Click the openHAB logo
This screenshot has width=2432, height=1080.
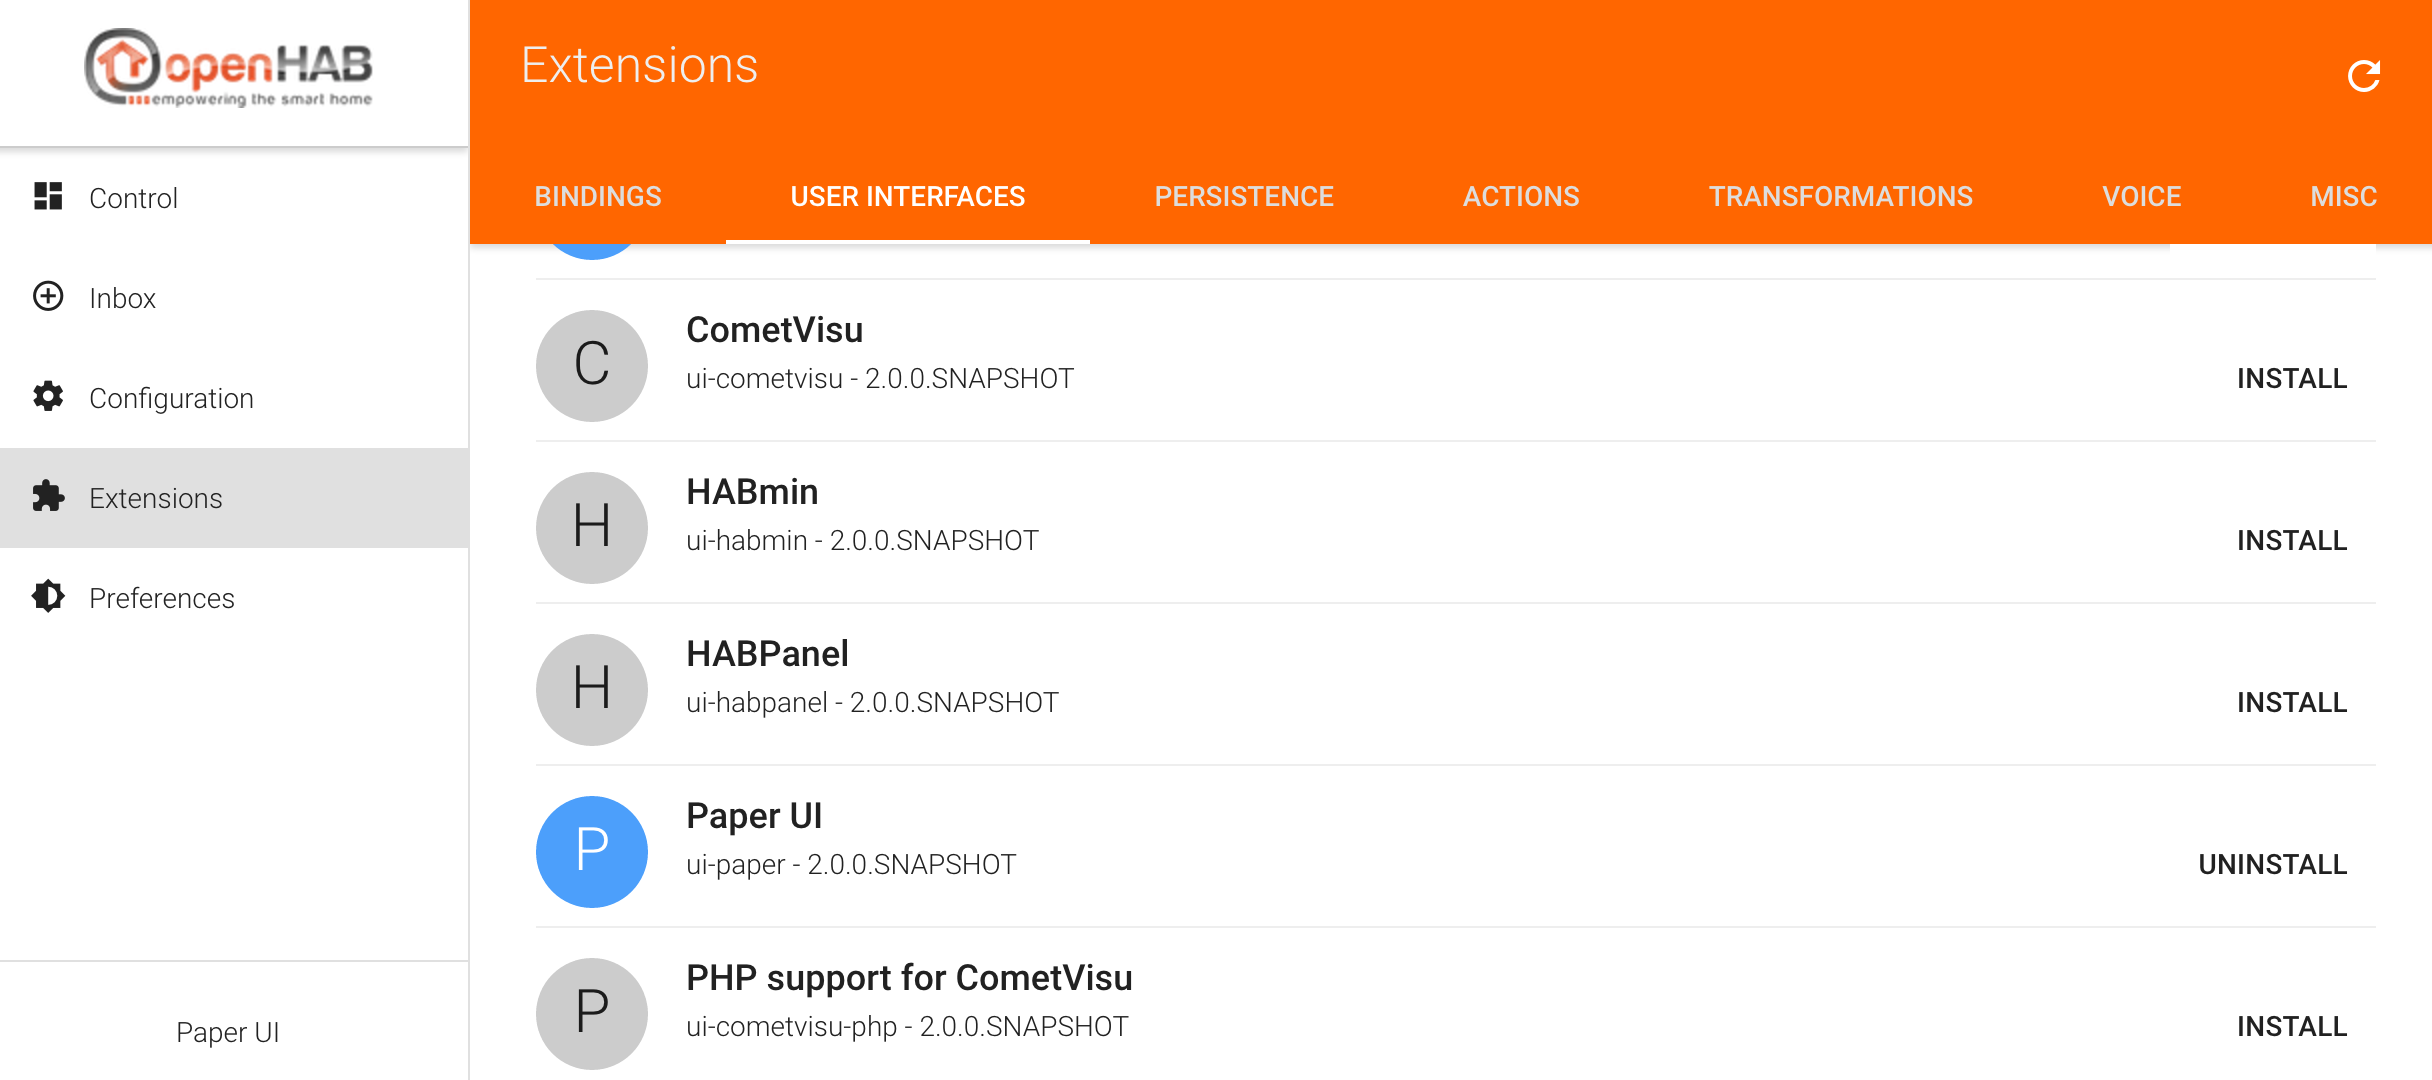pyautogui.click(x=229, y=68)
